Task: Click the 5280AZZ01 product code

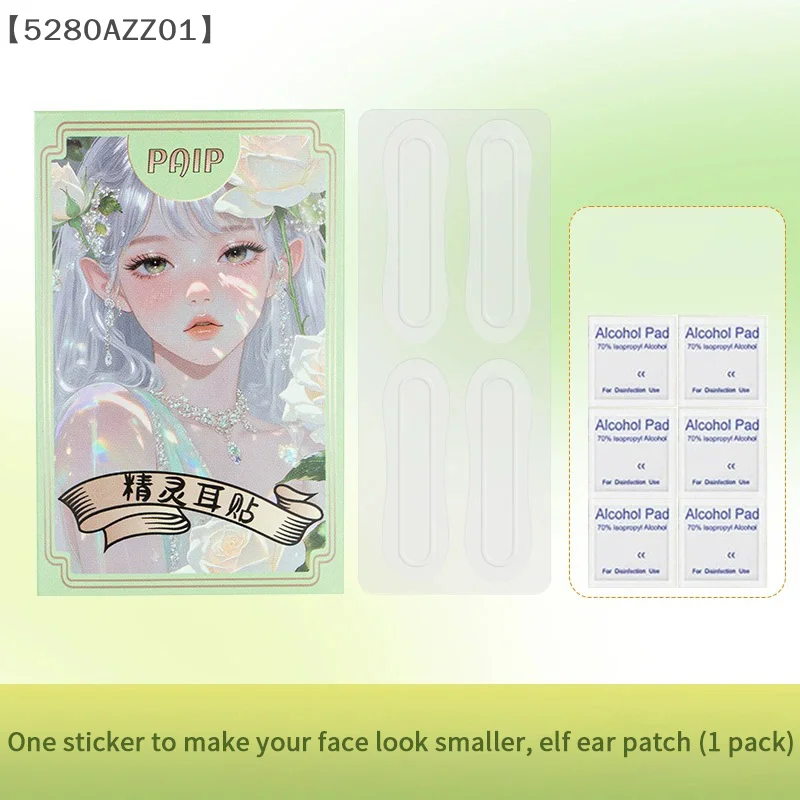Action: coord(110,30)
